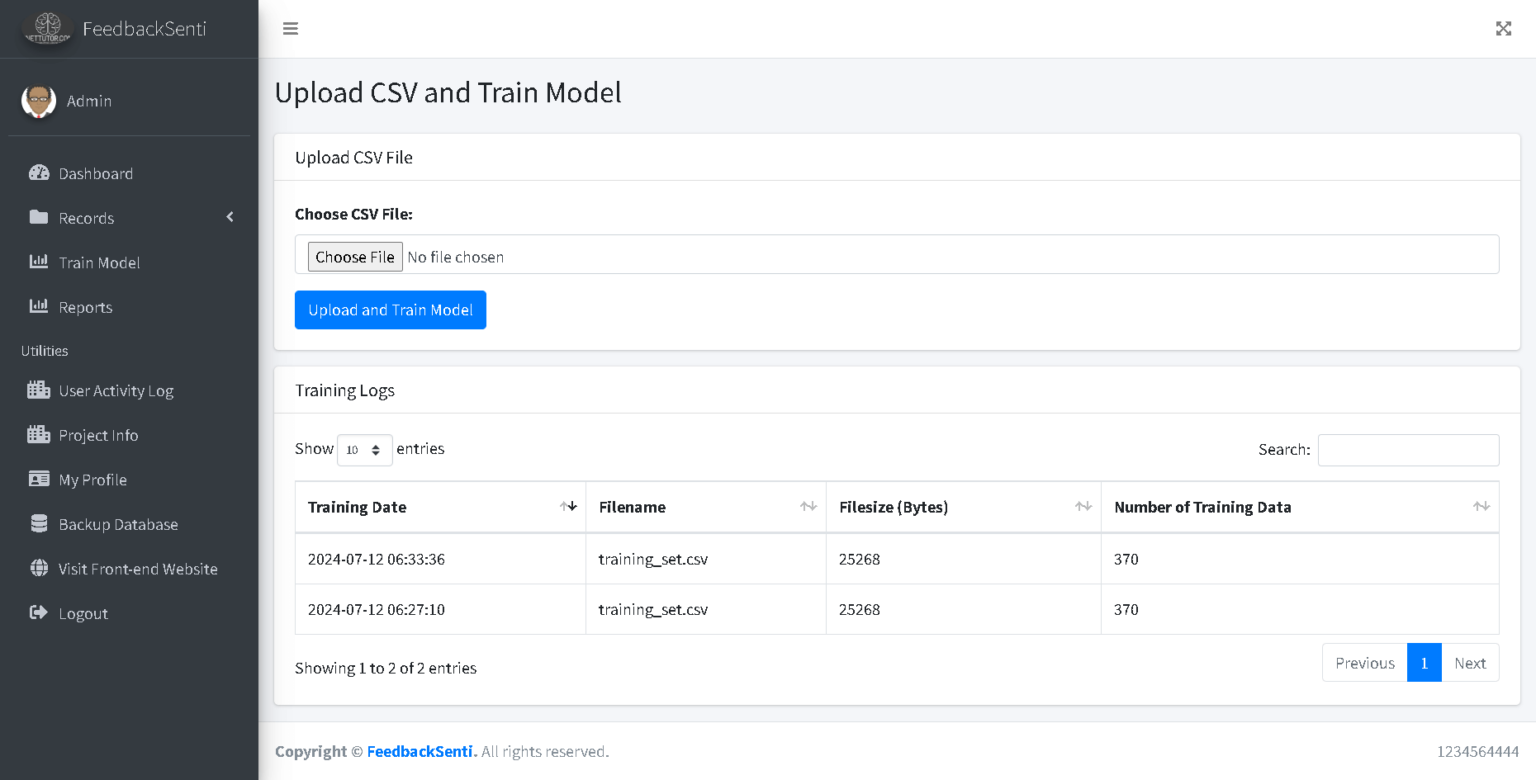The width and height of the screenshot is (1536, 780).
Task: Click inside the Search field
Action: pos(1408,449)
